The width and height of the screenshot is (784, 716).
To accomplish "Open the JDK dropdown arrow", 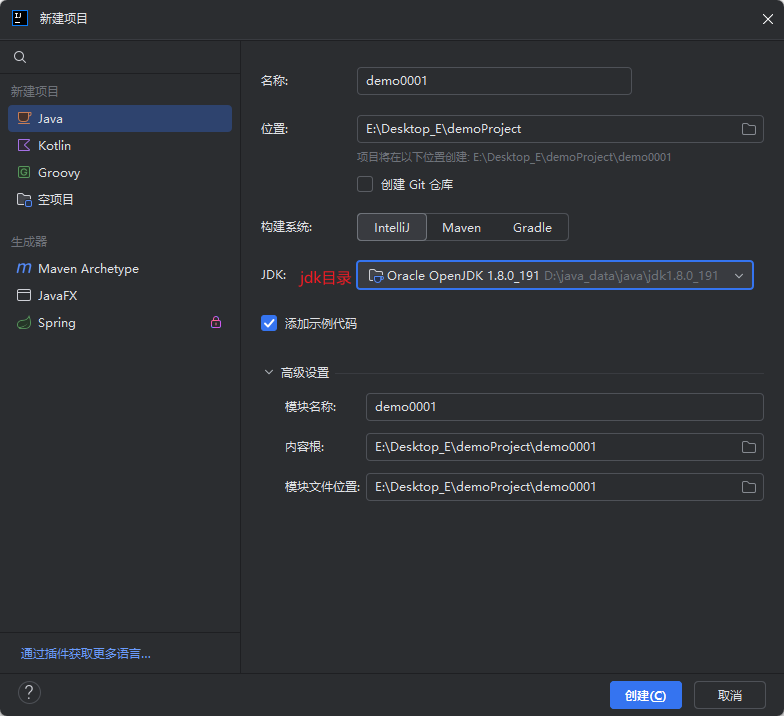I will 739,276.
